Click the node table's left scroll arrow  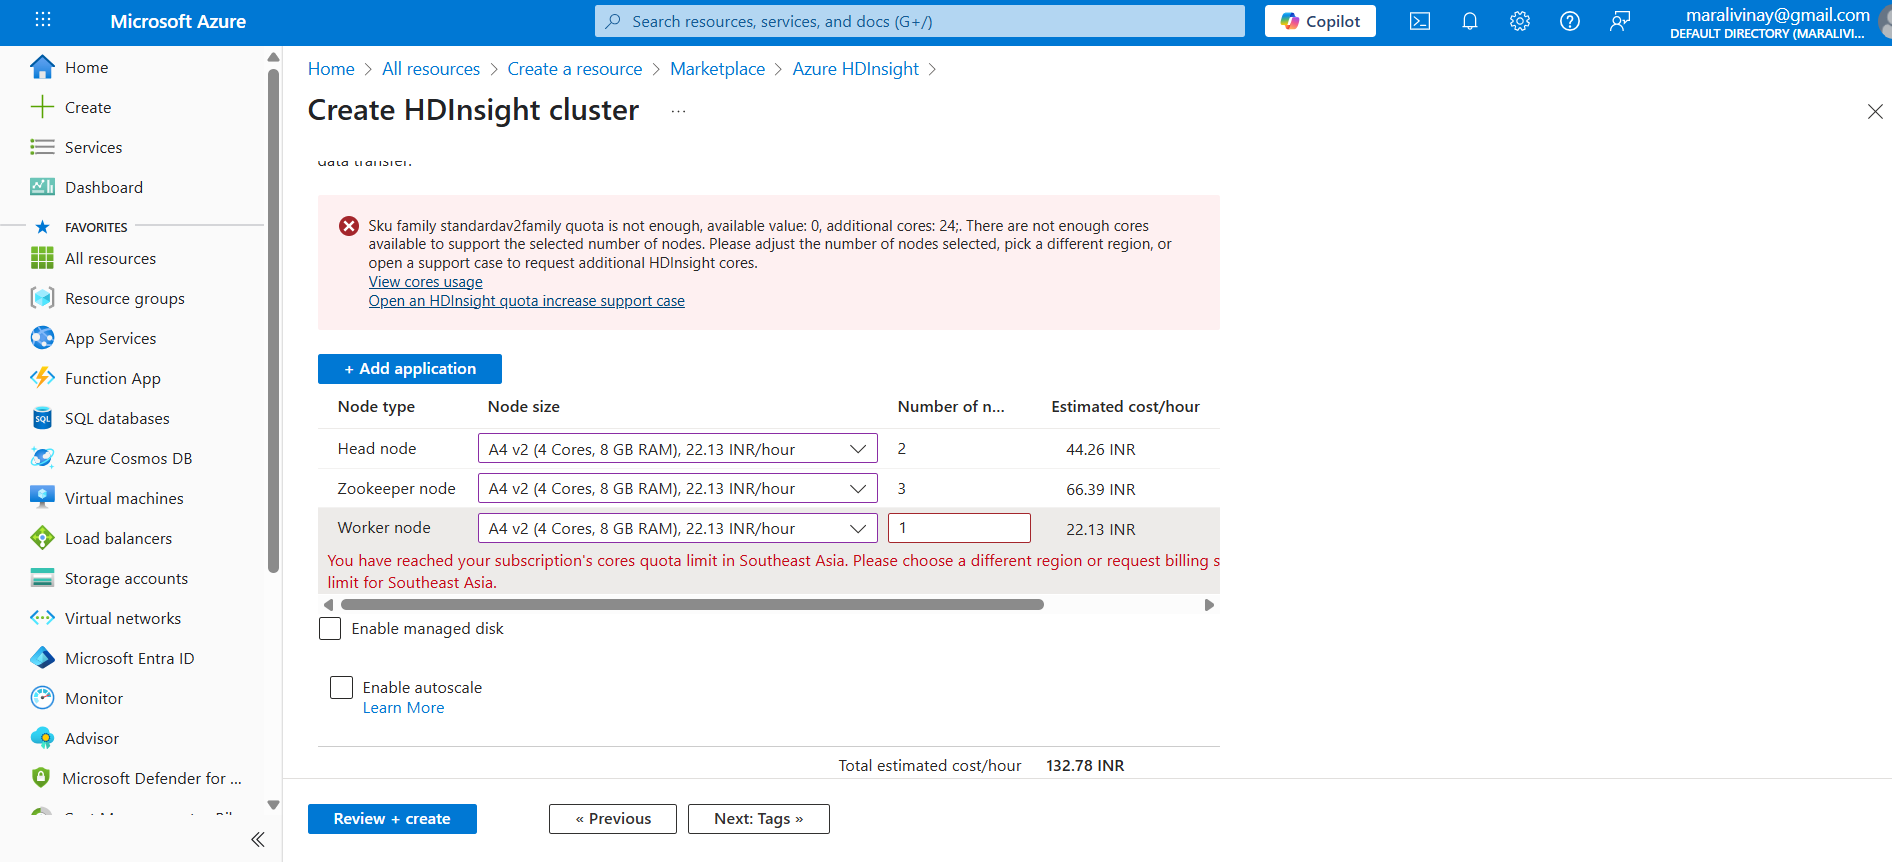click(328, 605)
